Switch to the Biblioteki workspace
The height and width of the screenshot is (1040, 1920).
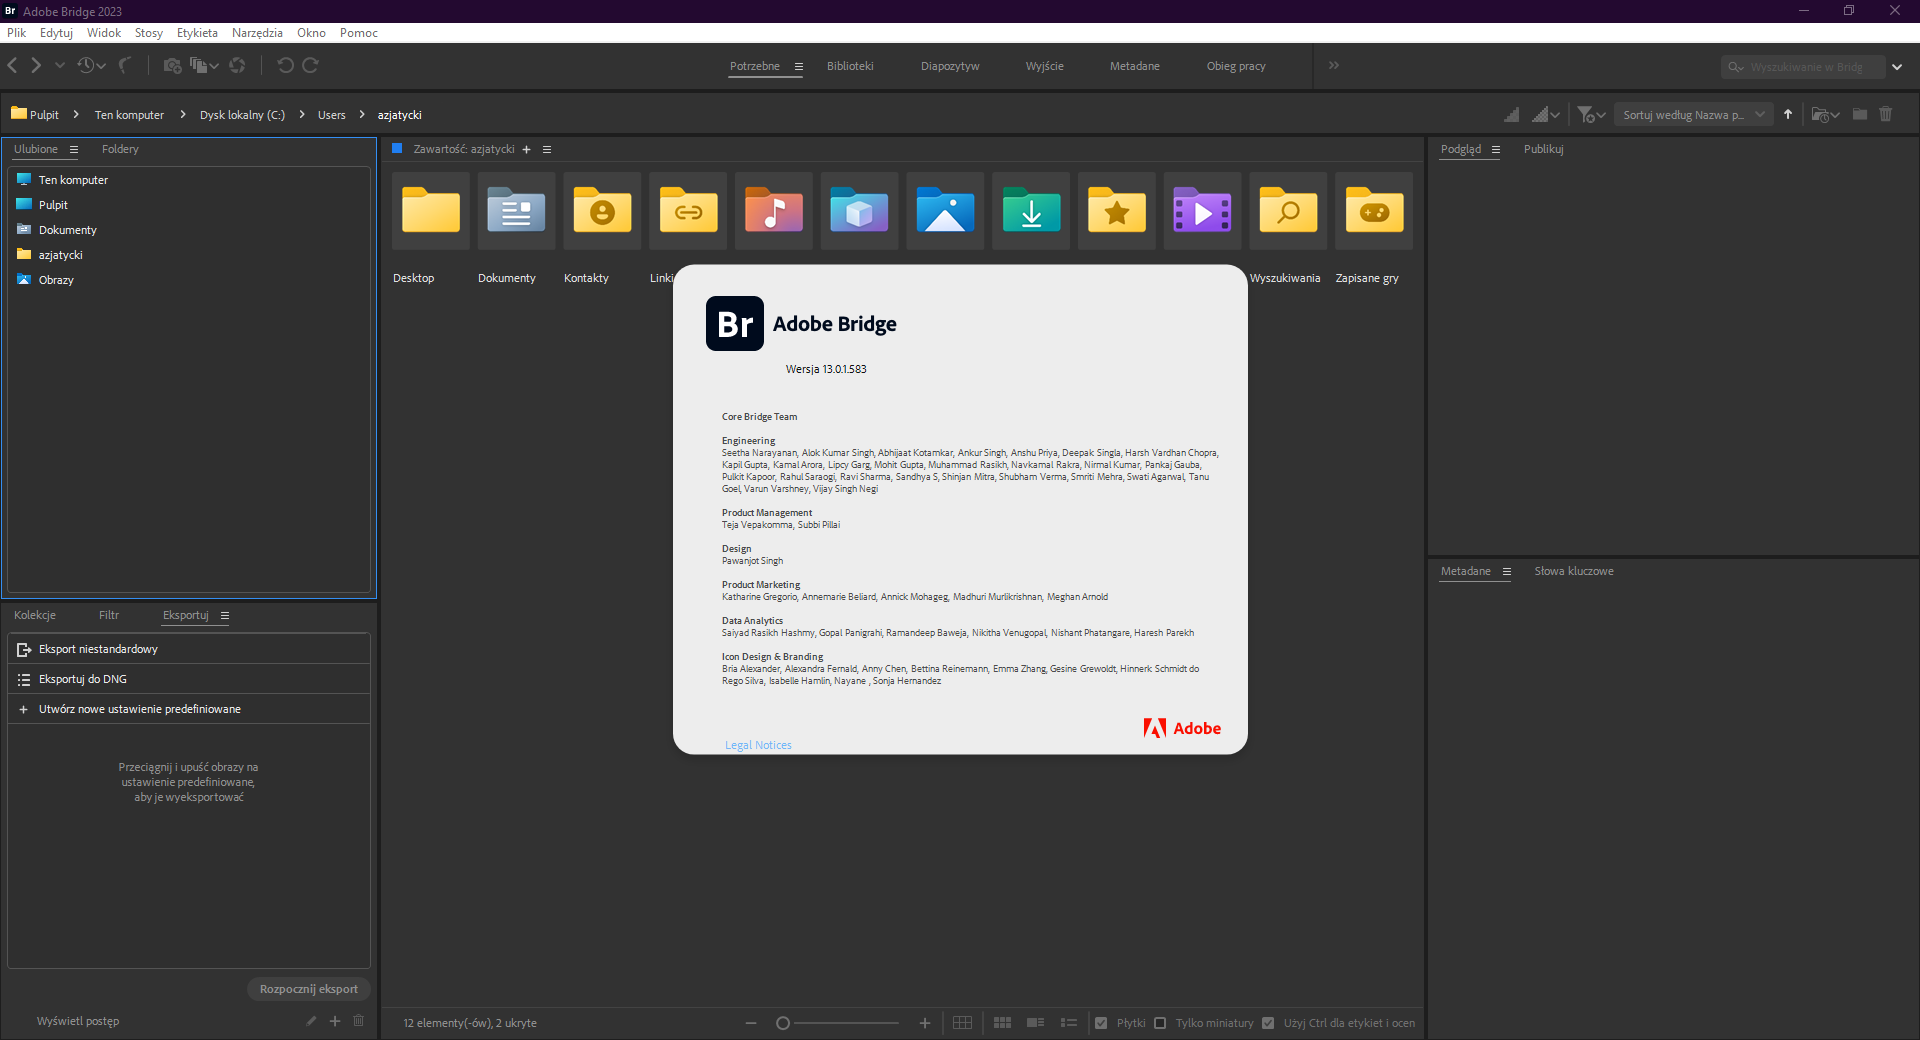[x=850, y=66]
